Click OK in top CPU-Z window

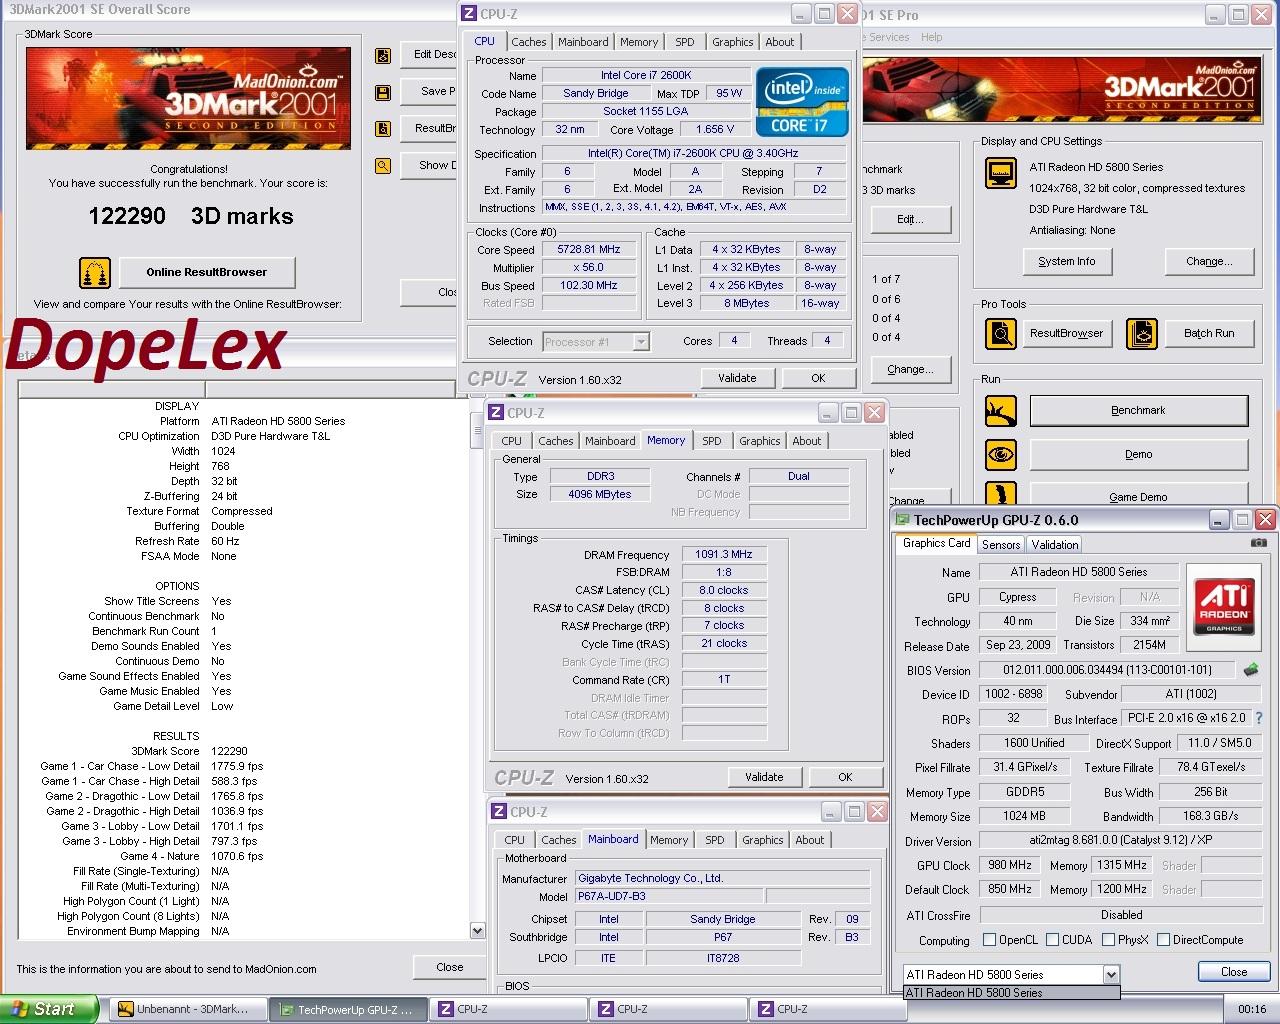pyautogui.click(x=818, y=378)
